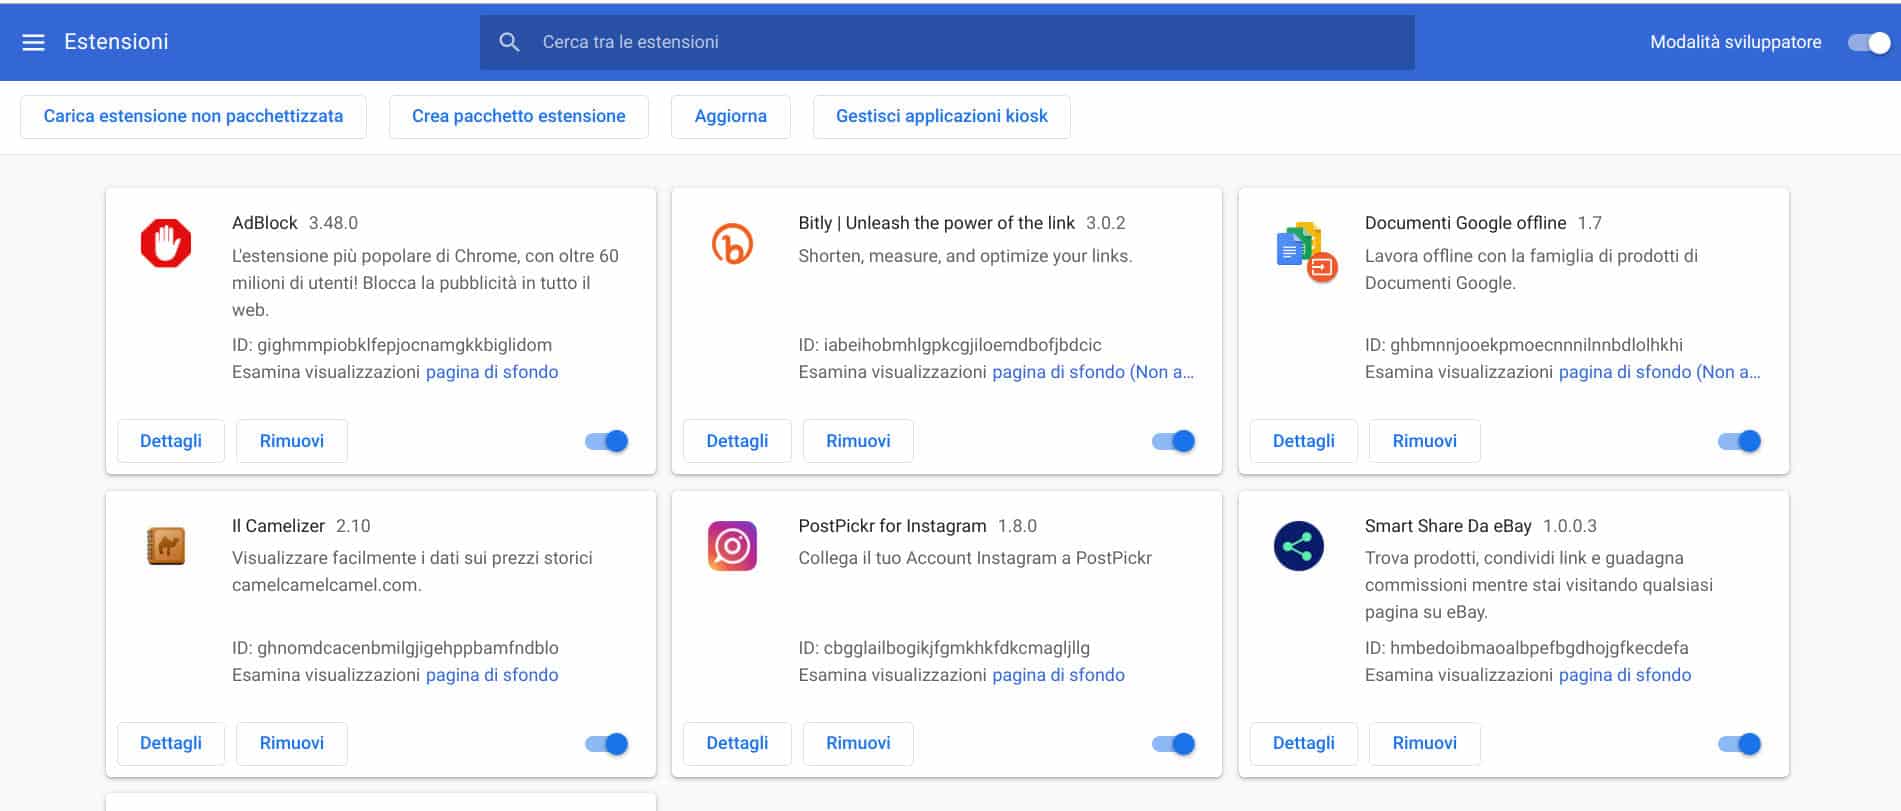
Task: Disable the AdBlock extension toggle
Action: tap(607, 441)
